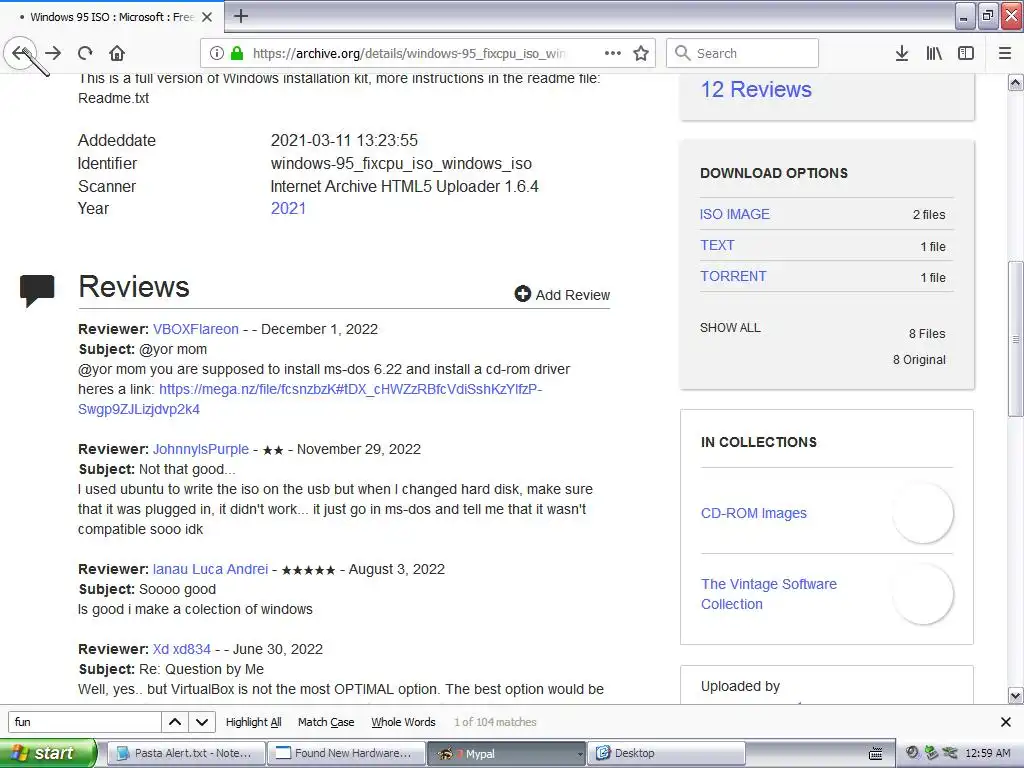Open reviewer JohnnyIsPurple's profile

[200, 449]
